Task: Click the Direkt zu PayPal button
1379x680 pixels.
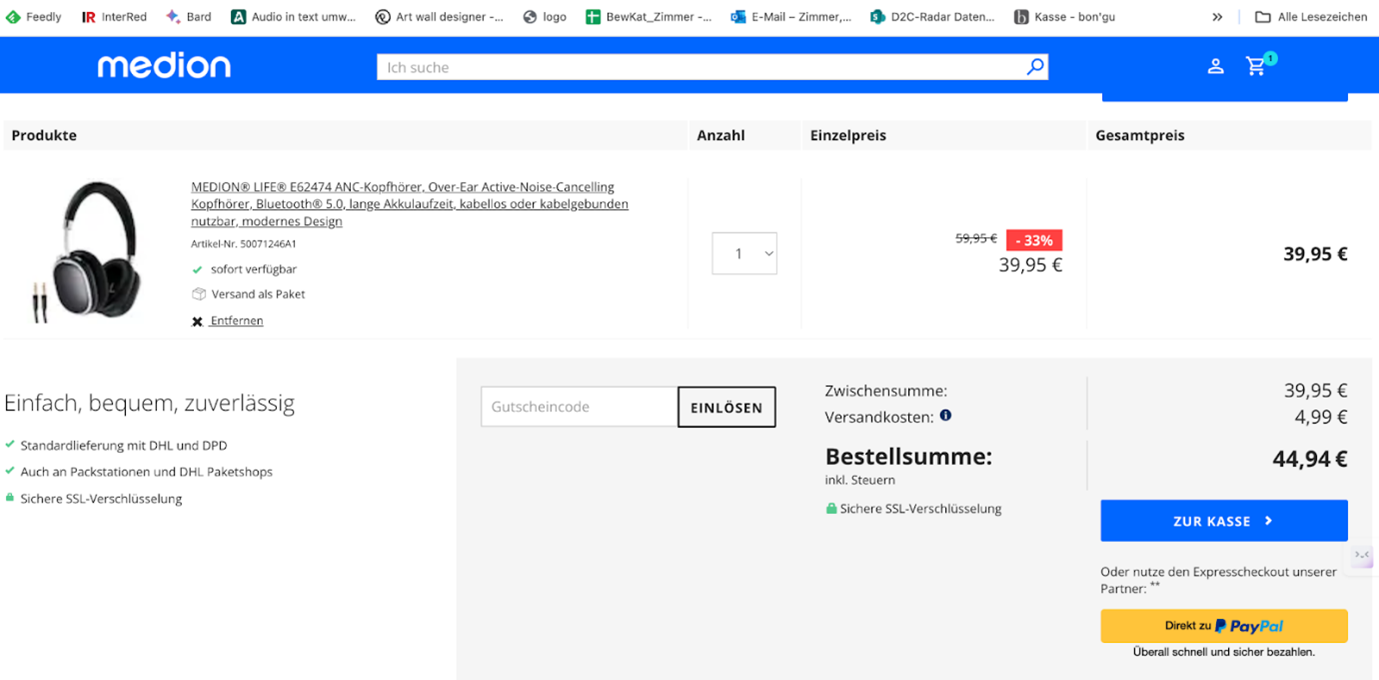Action: [1224, 626]
